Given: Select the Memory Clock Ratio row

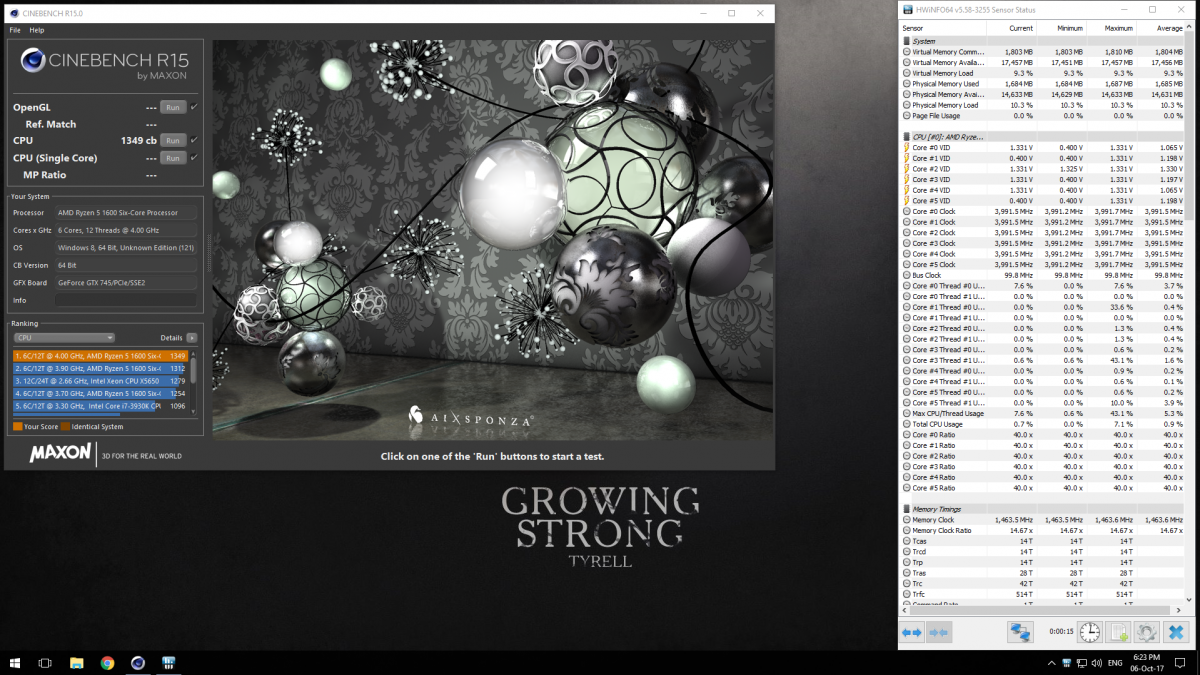Looking at the screenshot, I should [1043, 530].
